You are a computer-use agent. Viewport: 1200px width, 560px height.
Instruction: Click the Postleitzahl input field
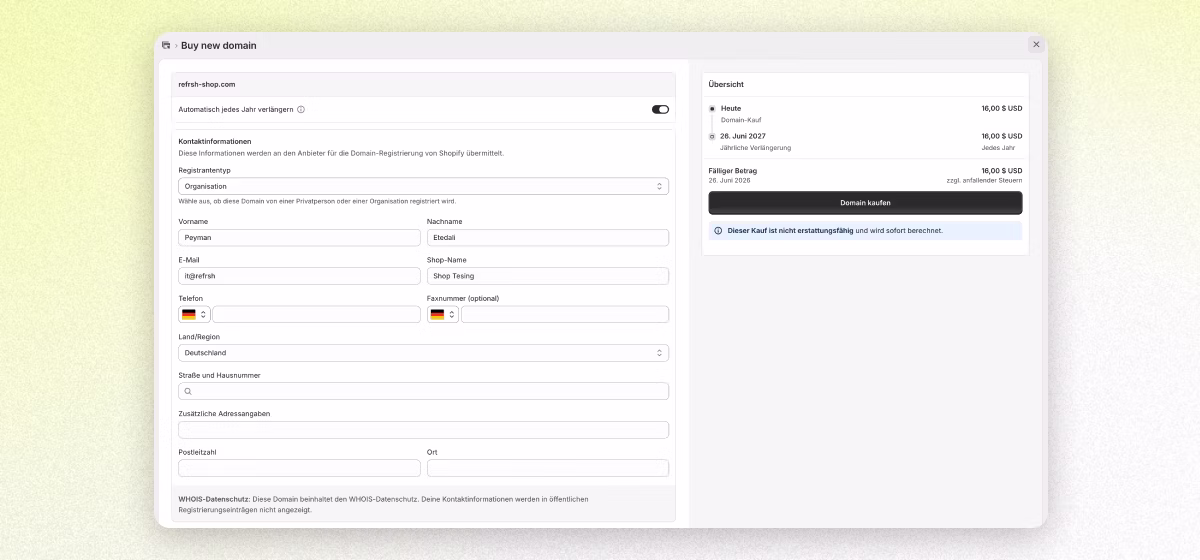pos(300,468)
